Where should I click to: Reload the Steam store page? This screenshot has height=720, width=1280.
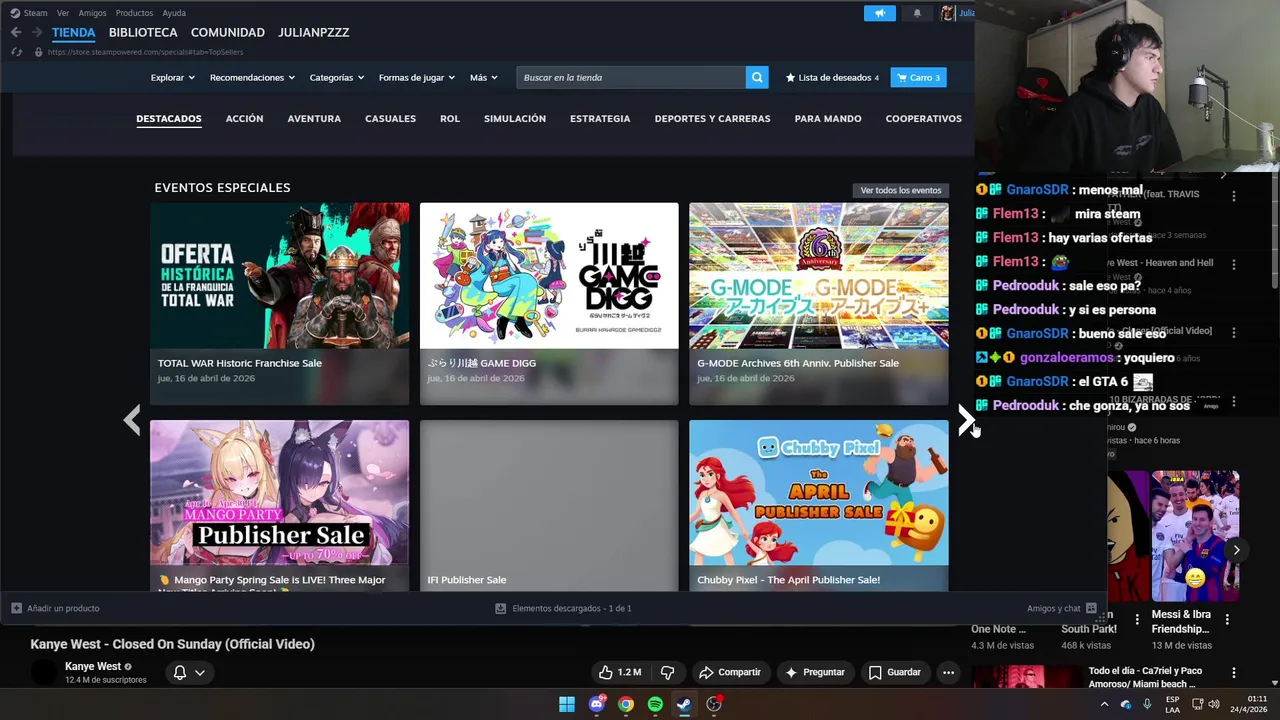(16, 52)
